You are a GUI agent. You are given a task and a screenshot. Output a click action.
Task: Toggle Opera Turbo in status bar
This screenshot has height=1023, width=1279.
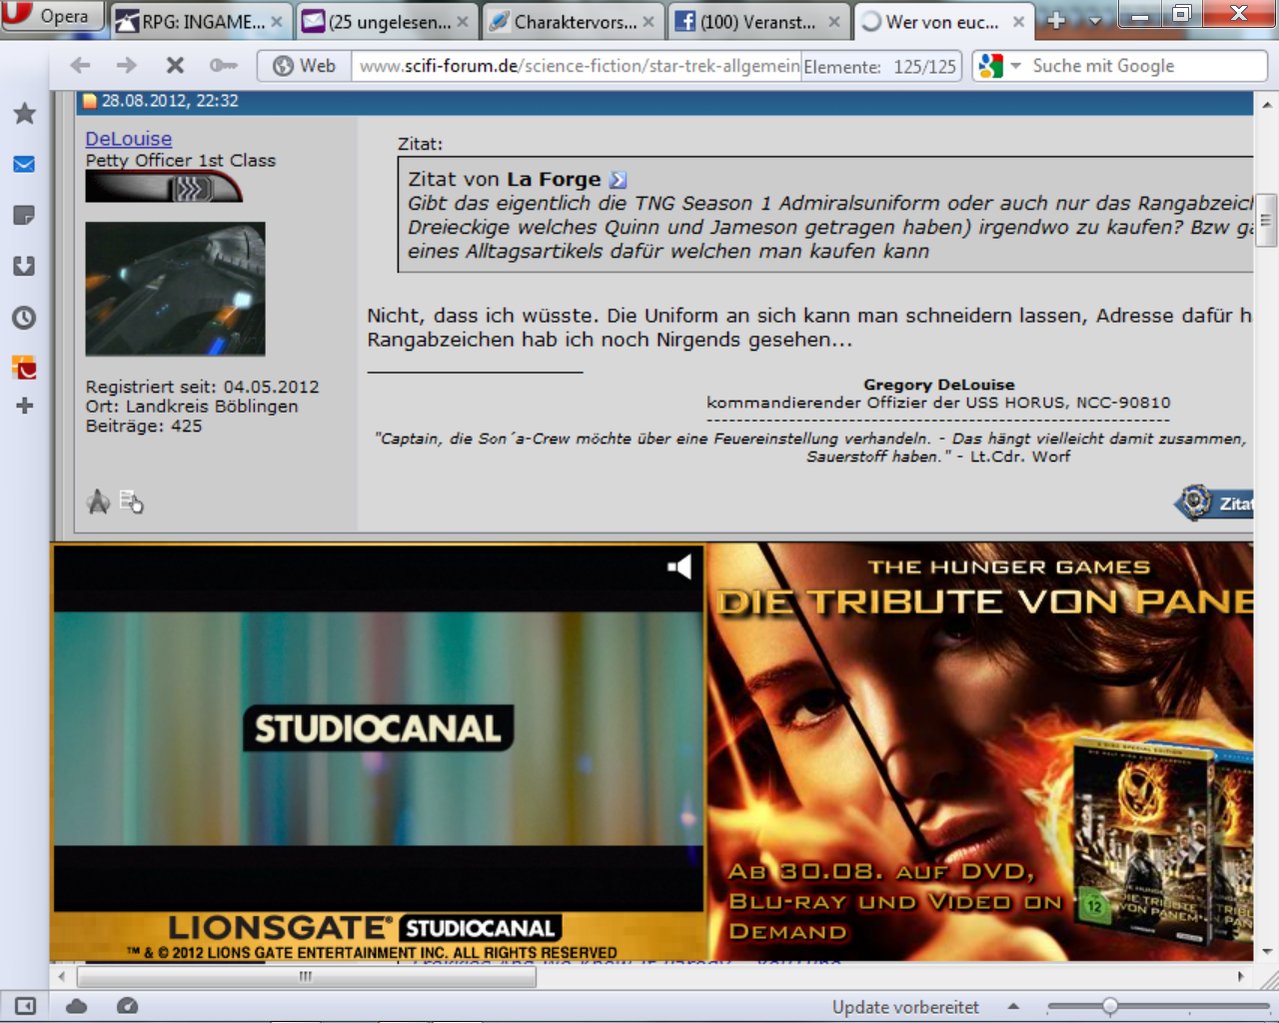(127, 1006)
